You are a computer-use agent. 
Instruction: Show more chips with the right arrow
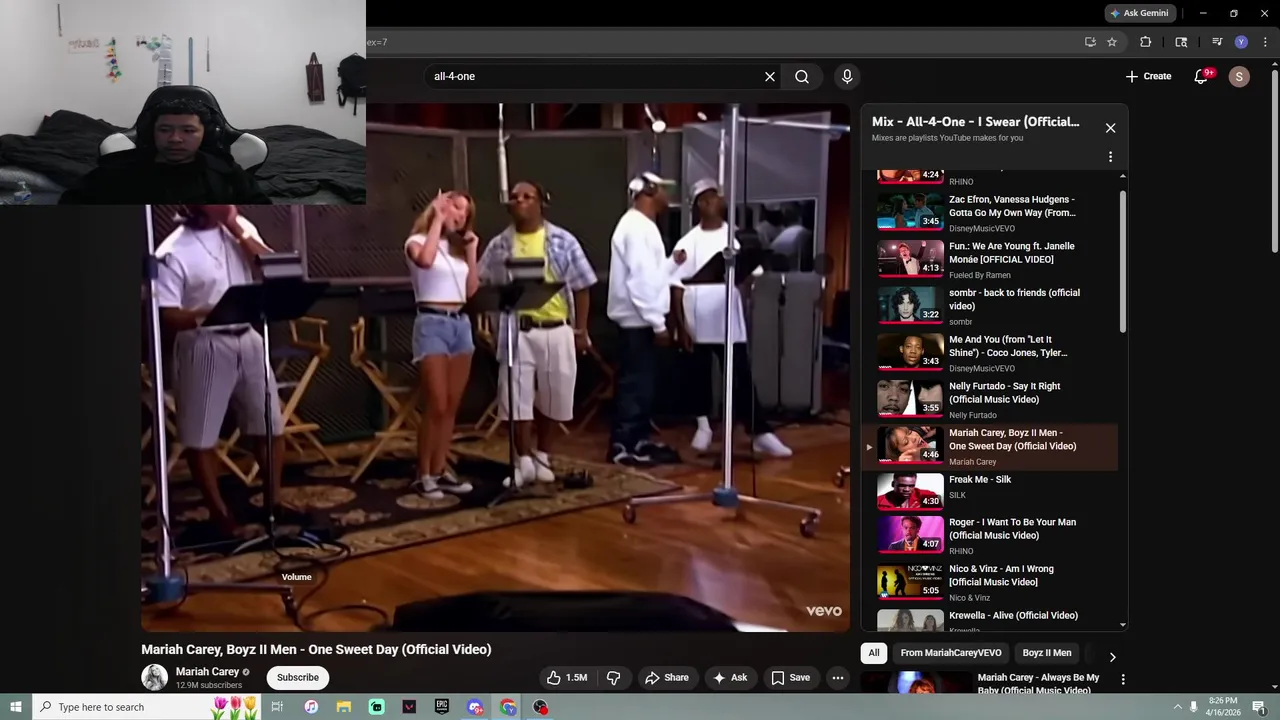(1112, 657)
